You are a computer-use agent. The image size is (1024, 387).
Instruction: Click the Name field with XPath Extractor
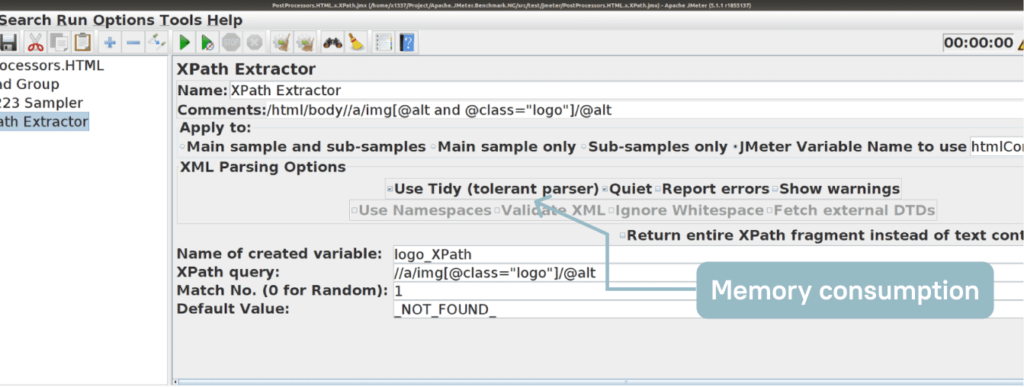pyautogui.click(x=626, y=91)
